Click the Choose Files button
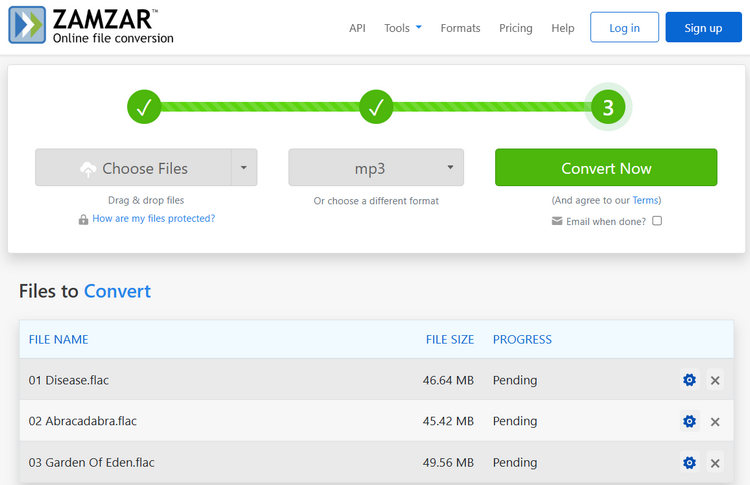This screenshot has height=485, width=750. pyautogui.click(x=133, y=167)
